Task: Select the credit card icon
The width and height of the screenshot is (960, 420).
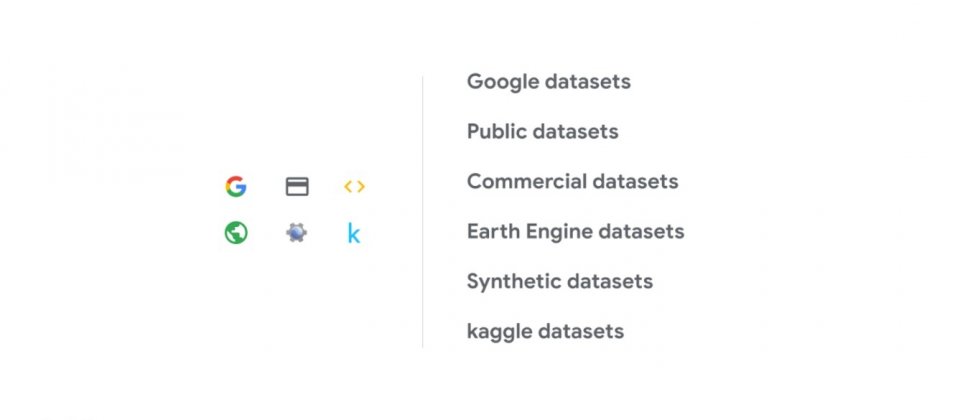Action: tap(297, 187)
